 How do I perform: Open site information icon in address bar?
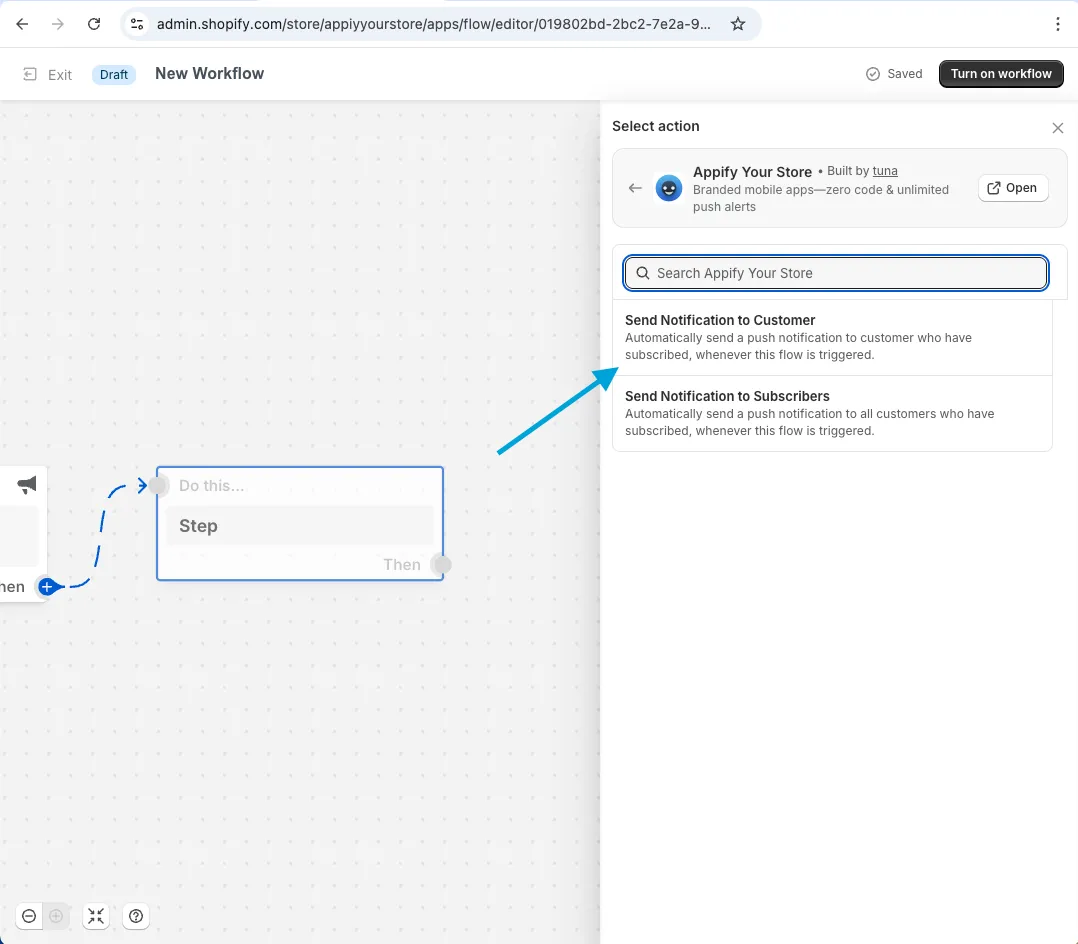137,24
